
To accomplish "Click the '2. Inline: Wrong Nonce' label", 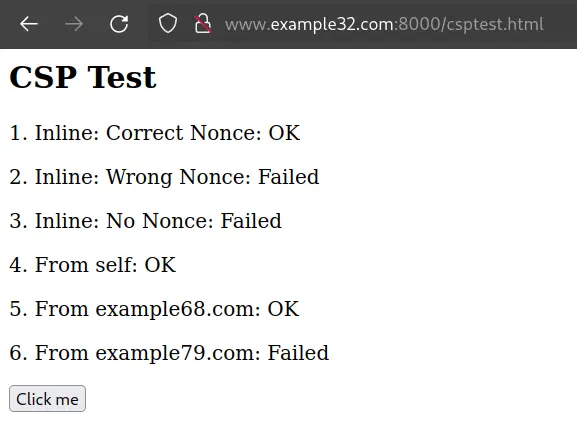I will coord(130,177).
